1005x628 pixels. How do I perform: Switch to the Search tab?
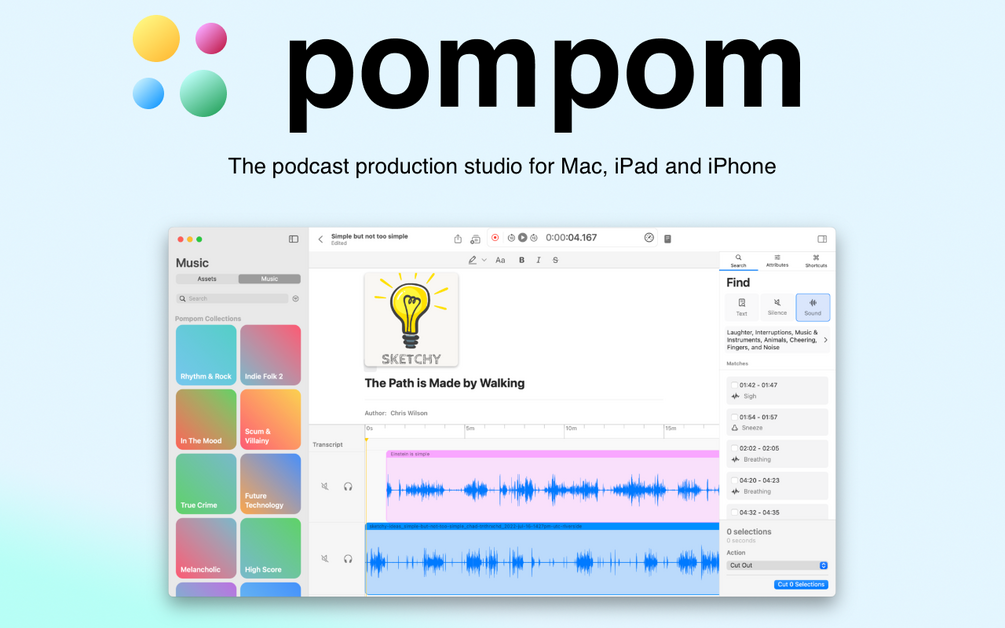tap(738, 261)
